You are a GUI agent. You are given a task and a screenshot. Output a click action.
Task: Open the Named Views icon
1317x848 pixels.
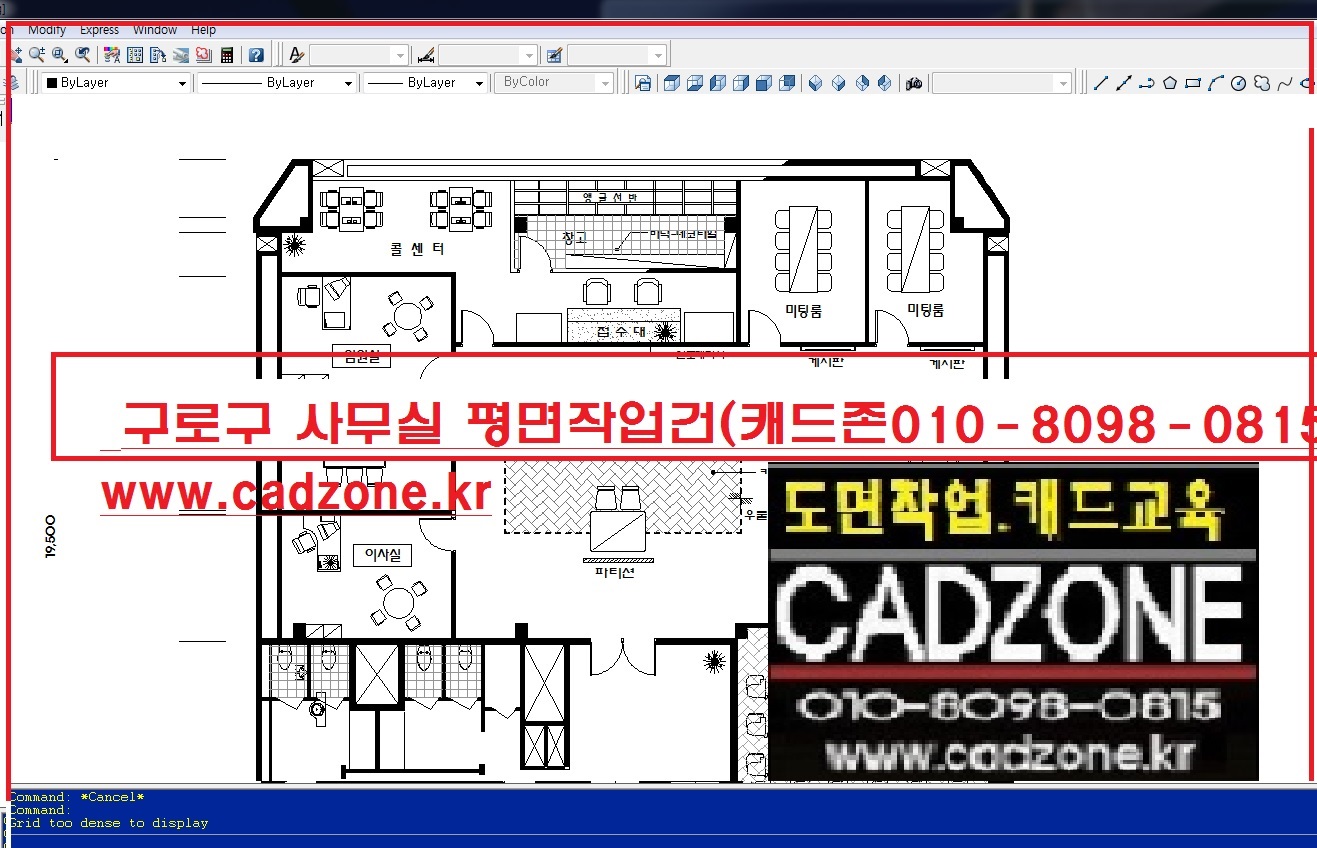643,83
